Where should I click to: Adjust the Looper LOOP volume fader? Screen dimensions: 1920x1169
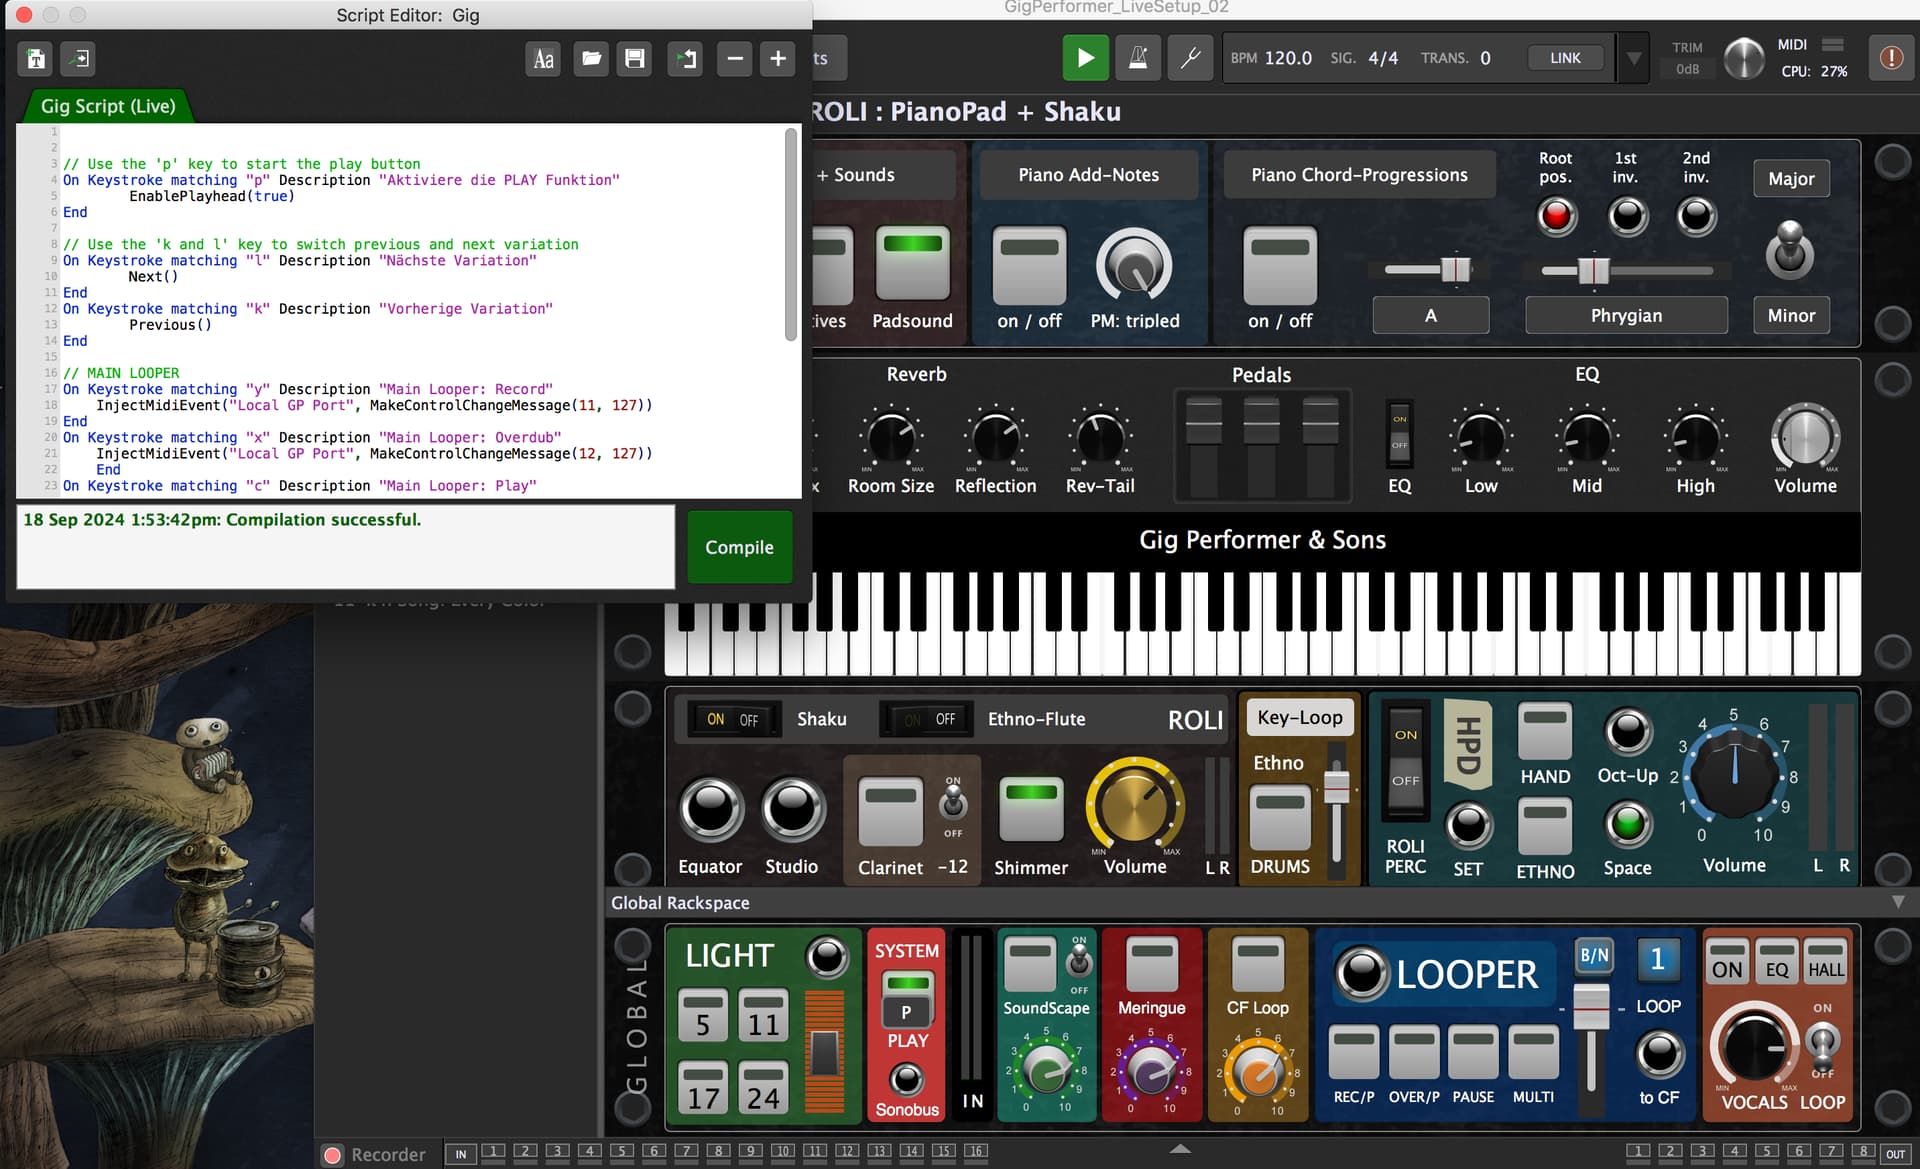click(x=1591, y=1006)
